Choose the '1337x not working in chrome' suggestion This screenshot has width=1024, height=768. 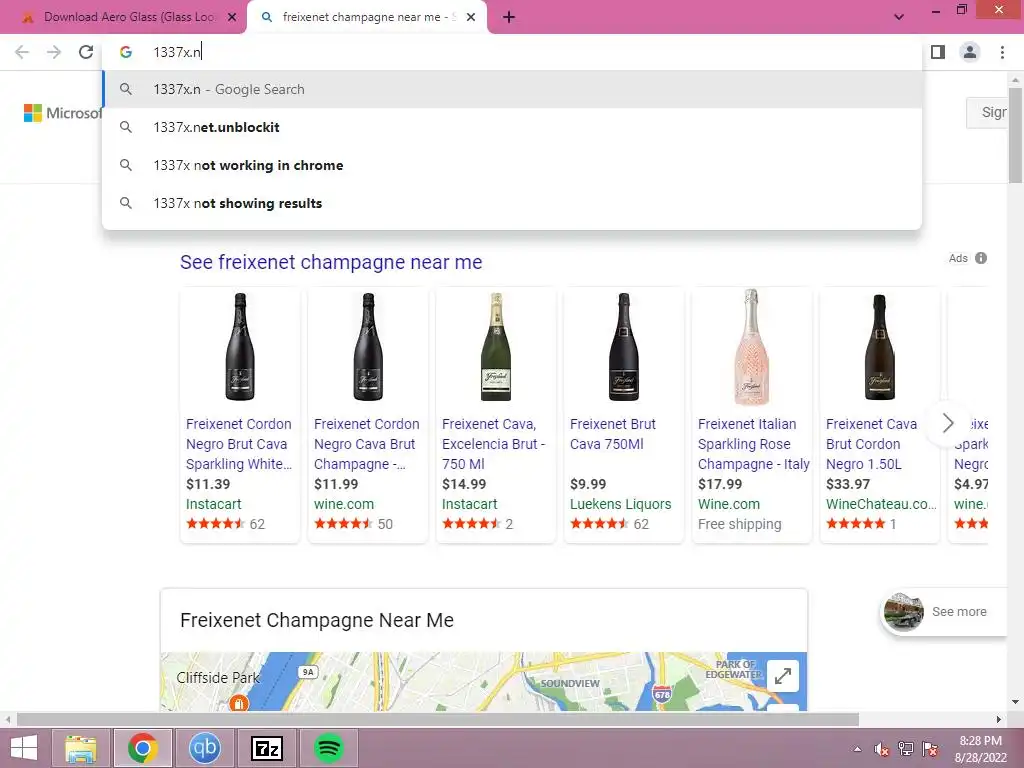[513, 165]
